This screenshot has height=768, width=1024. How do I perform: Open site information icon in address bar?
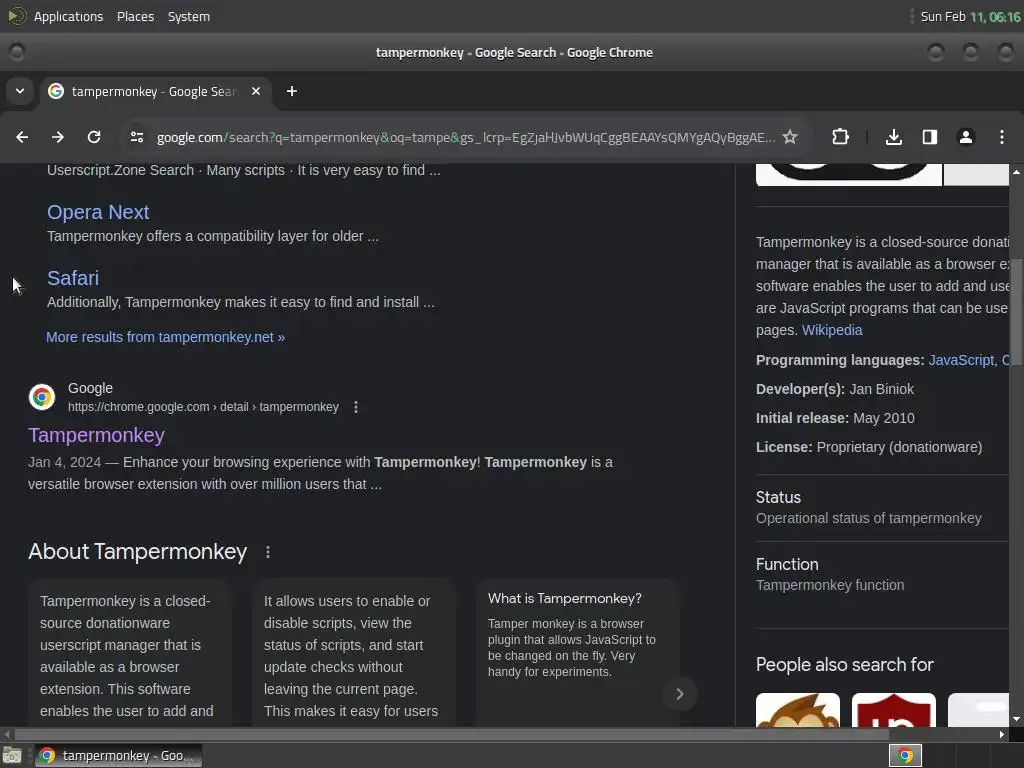[x=137, y=137]
